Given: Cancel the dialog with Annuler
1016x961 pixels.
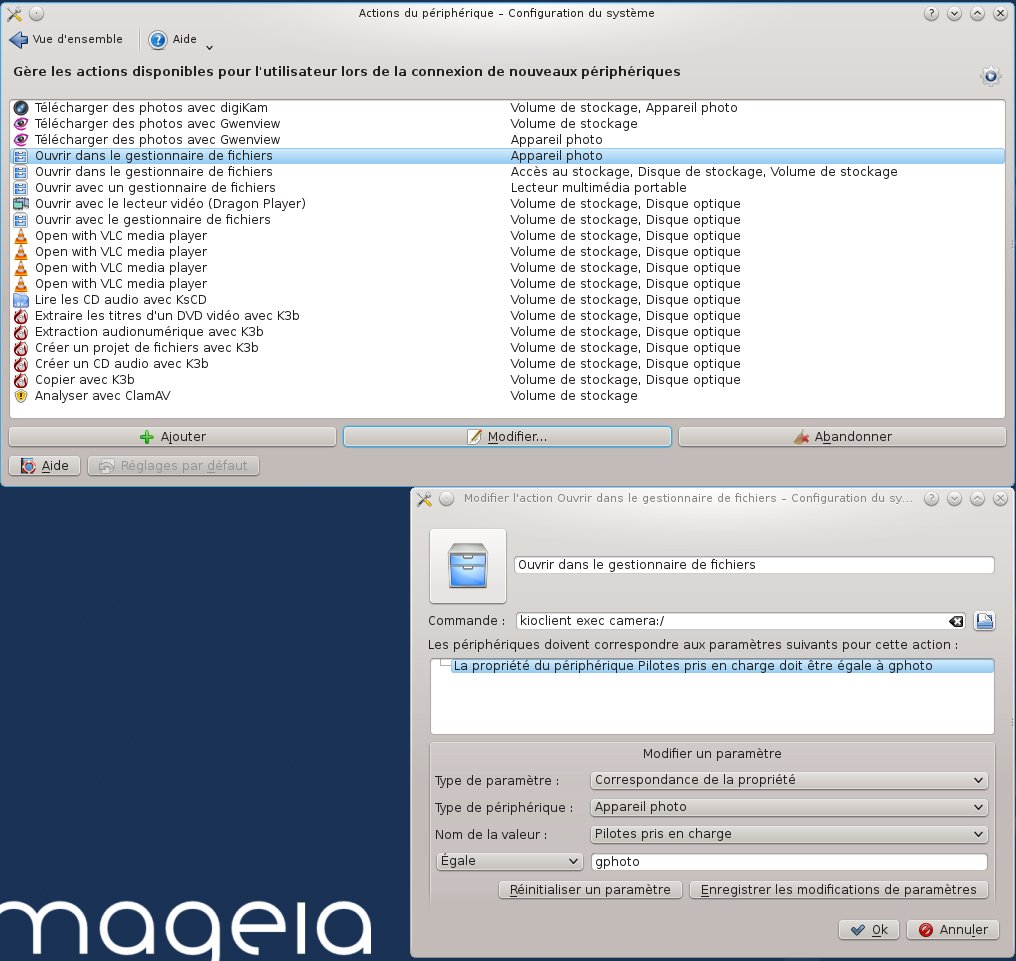Looking at the screenshot, I should (953, 930).
